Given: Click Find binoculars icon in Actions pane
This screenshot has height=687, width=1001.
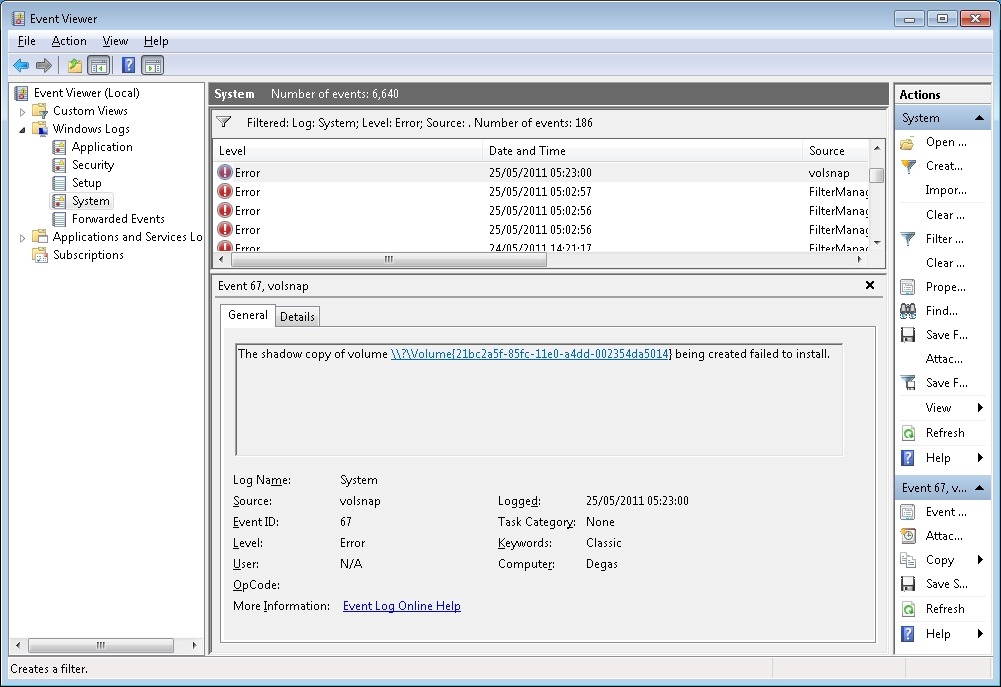Looking at the screenshot, I should 908,311.
